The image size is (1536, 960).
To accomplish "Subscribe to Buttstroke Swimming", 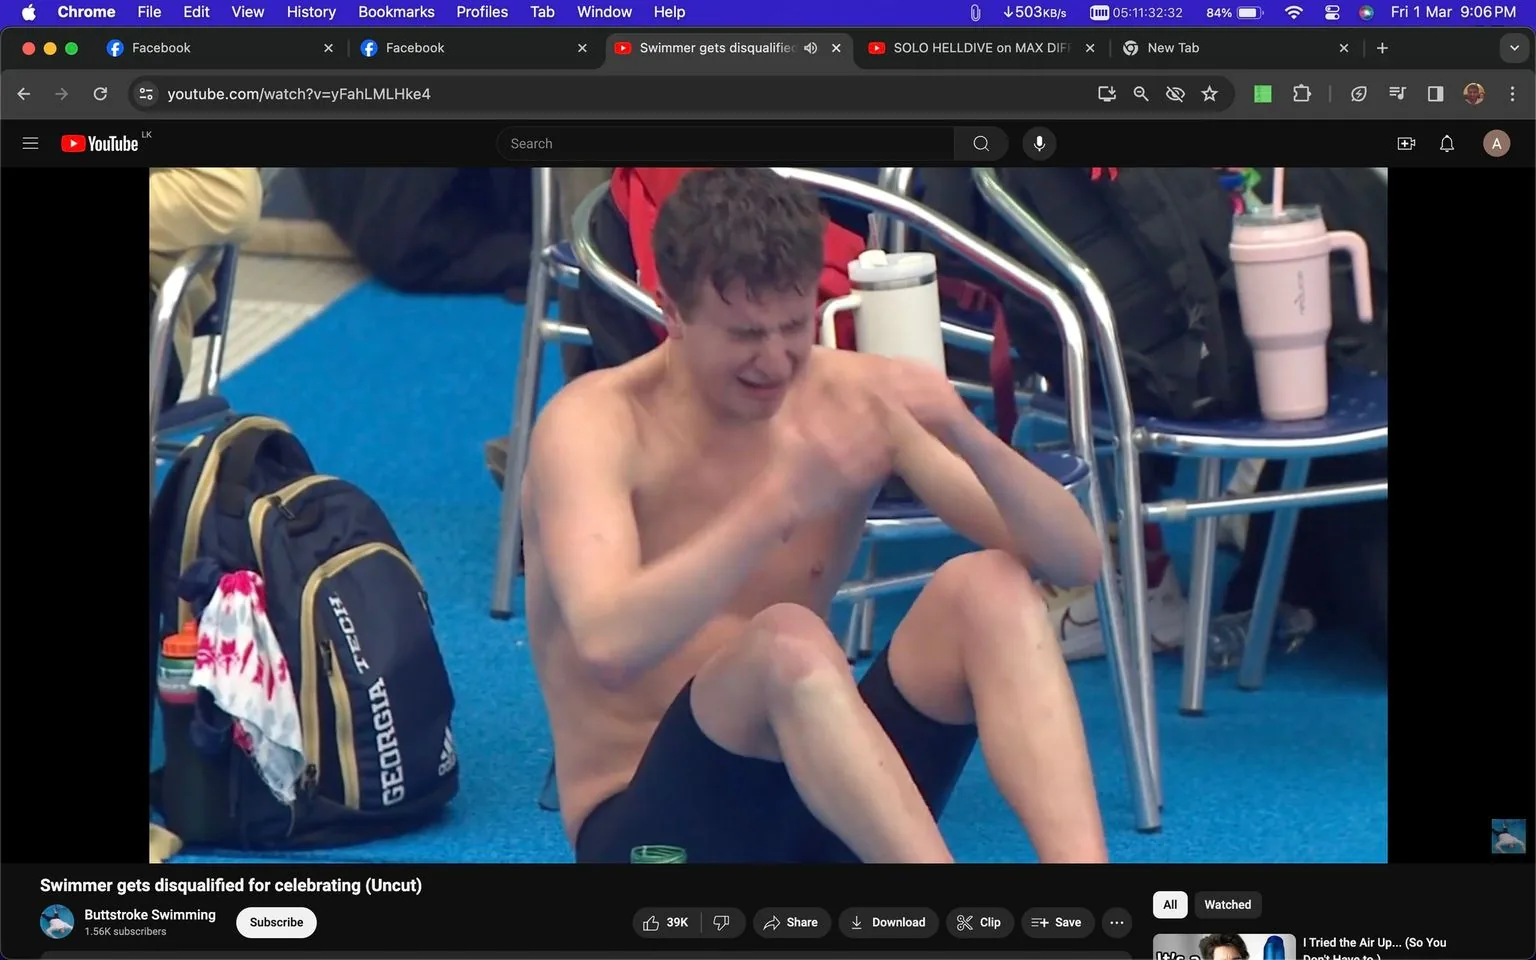I will point(275,922).
